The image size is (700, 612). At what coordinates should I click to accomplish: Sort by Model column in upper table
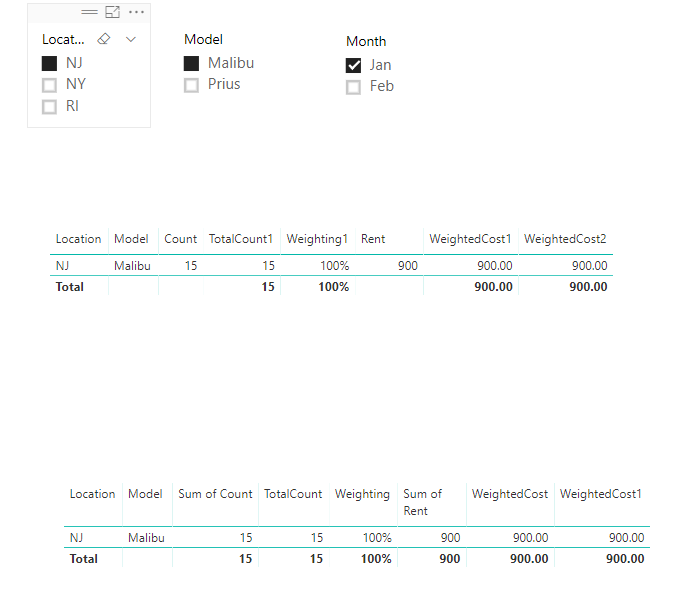pyautogui.click(x=131, y=239)
